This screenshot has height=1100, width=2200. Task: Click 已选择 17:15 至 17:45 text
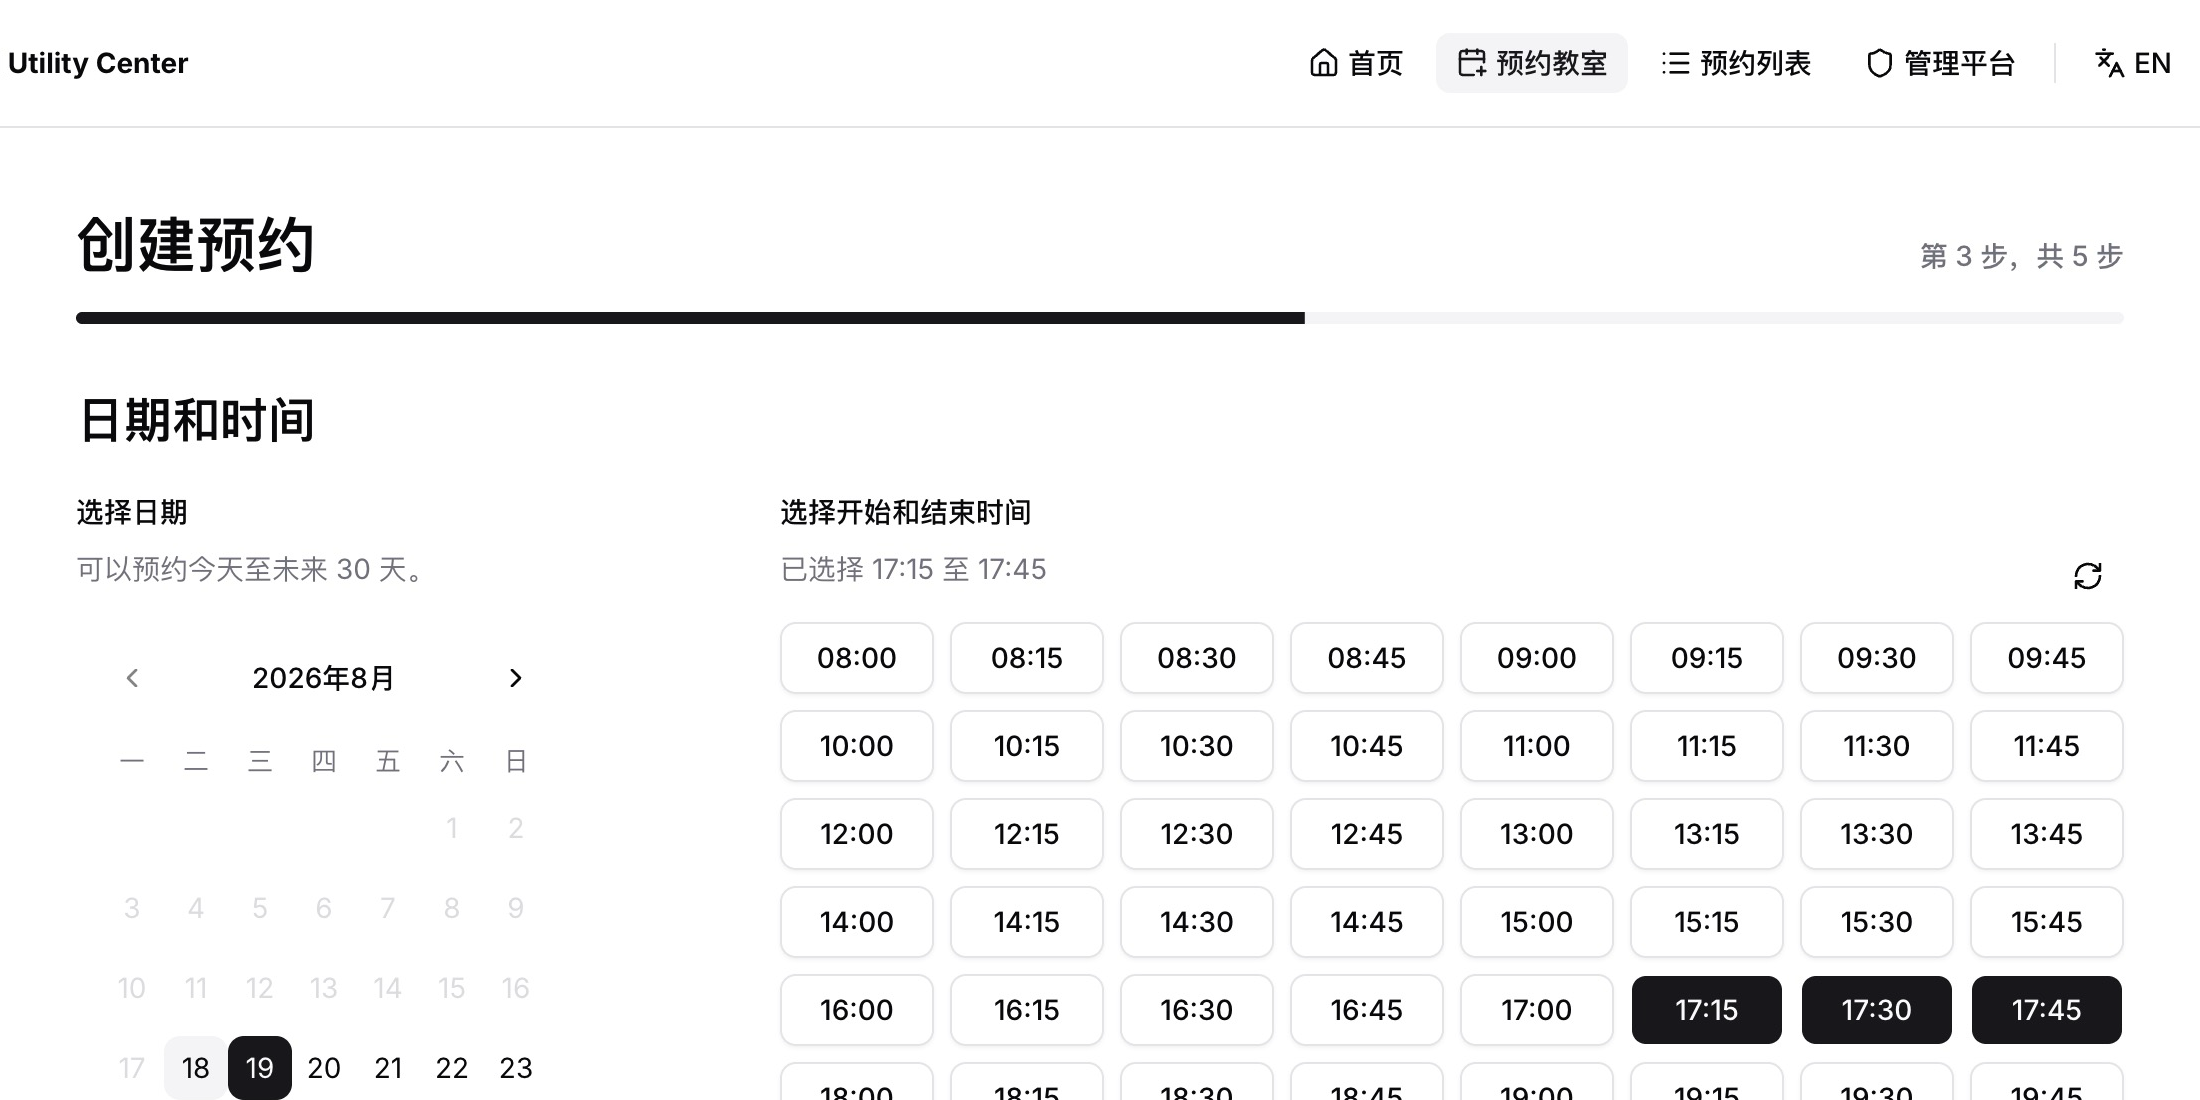tap(913, 569)
